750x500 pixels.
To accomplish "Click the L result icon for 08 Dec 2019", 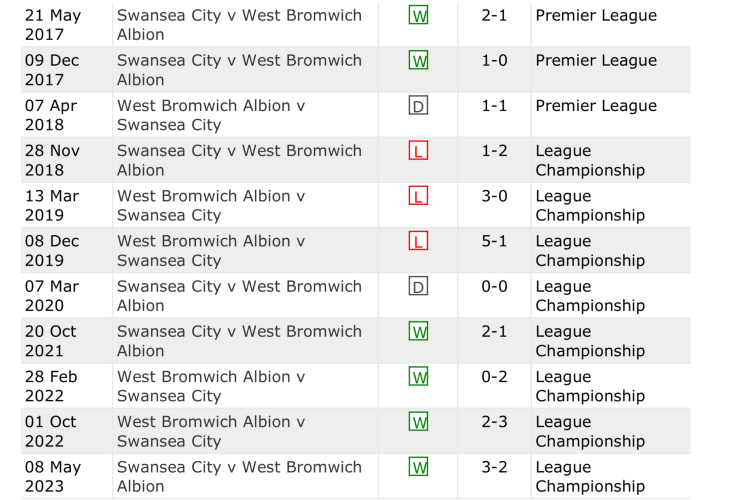I will (x=419, y=241).
